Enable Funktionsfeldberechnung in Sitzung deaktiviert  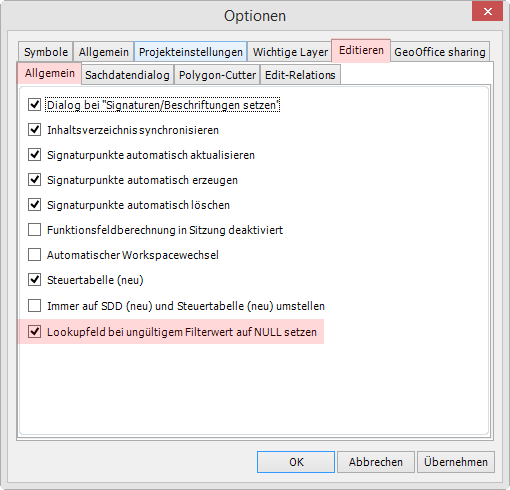point(35,230)
